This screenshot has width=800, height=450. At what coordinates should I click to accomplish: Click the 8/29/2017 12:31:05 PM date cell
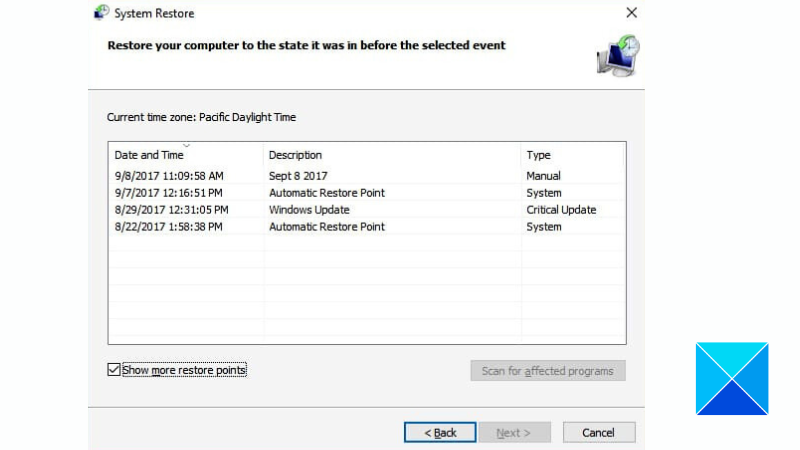[171, 210]
